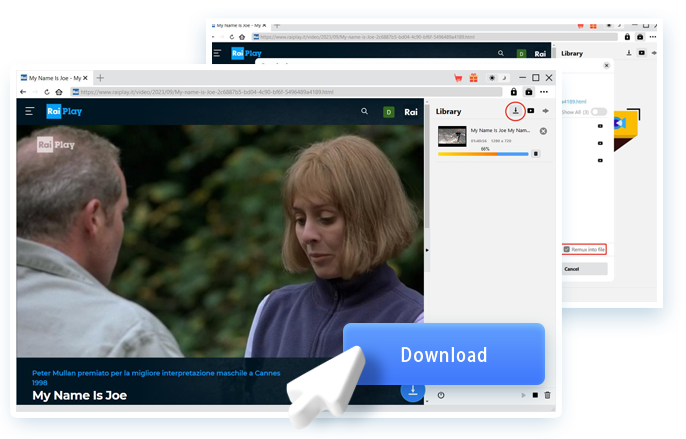The image size is (686, 439).
Task: Toggle Remux into file checkbox in back window
Action: click(567, 249)
